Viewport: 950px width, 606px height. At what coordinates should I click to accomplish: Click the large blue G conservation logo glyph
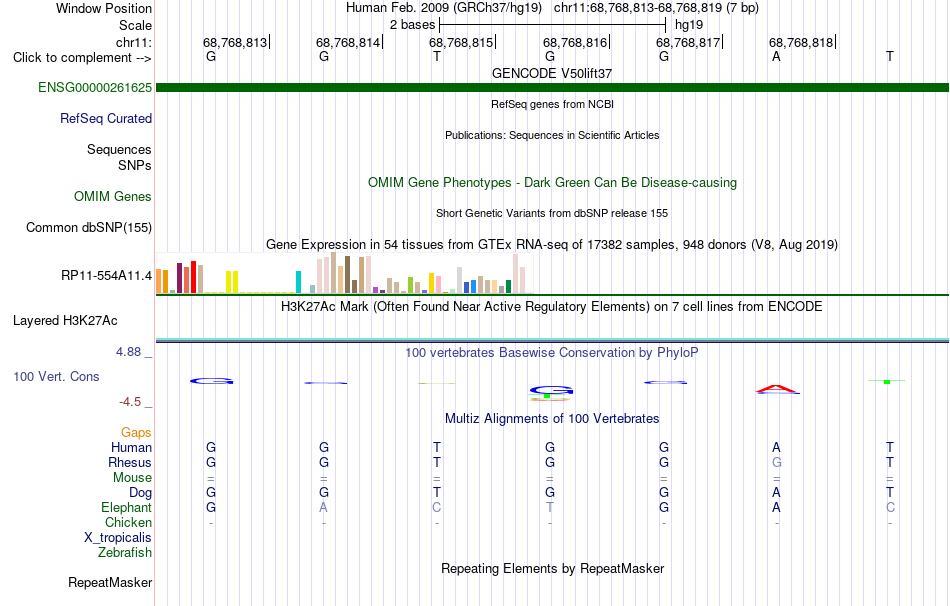tap(551, 390)
